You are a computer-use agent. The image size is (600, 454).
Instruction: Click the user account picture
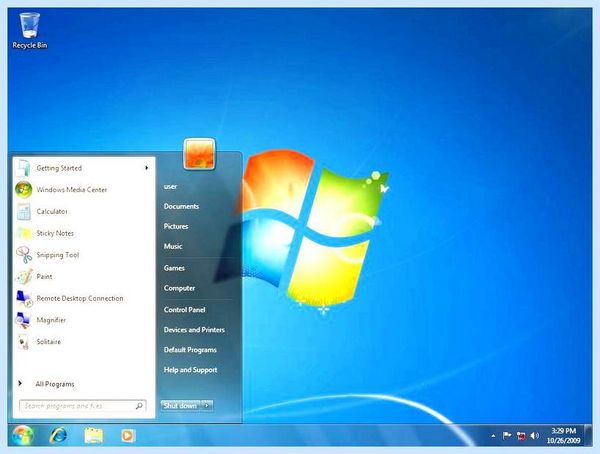click(199, 154)
